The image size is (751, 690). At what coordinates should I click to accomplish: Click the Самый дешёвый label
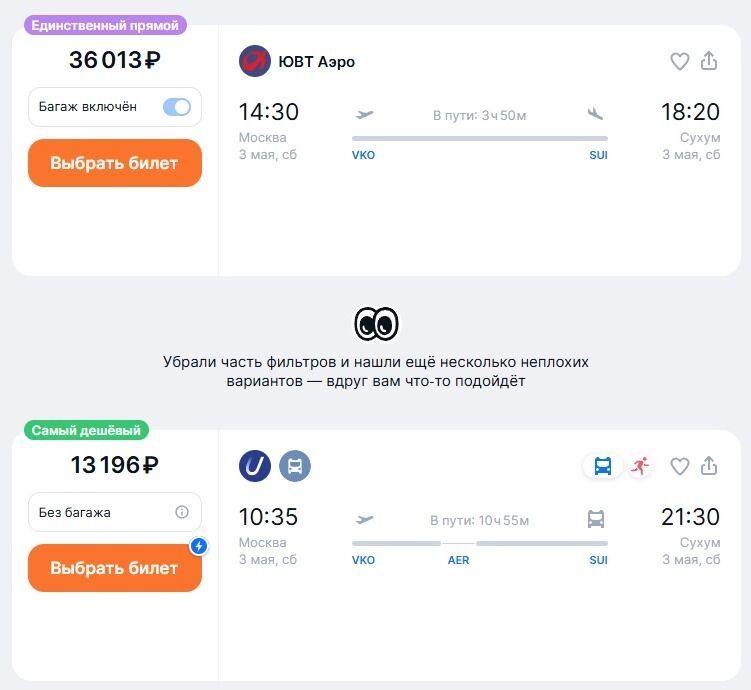[88, 430]
